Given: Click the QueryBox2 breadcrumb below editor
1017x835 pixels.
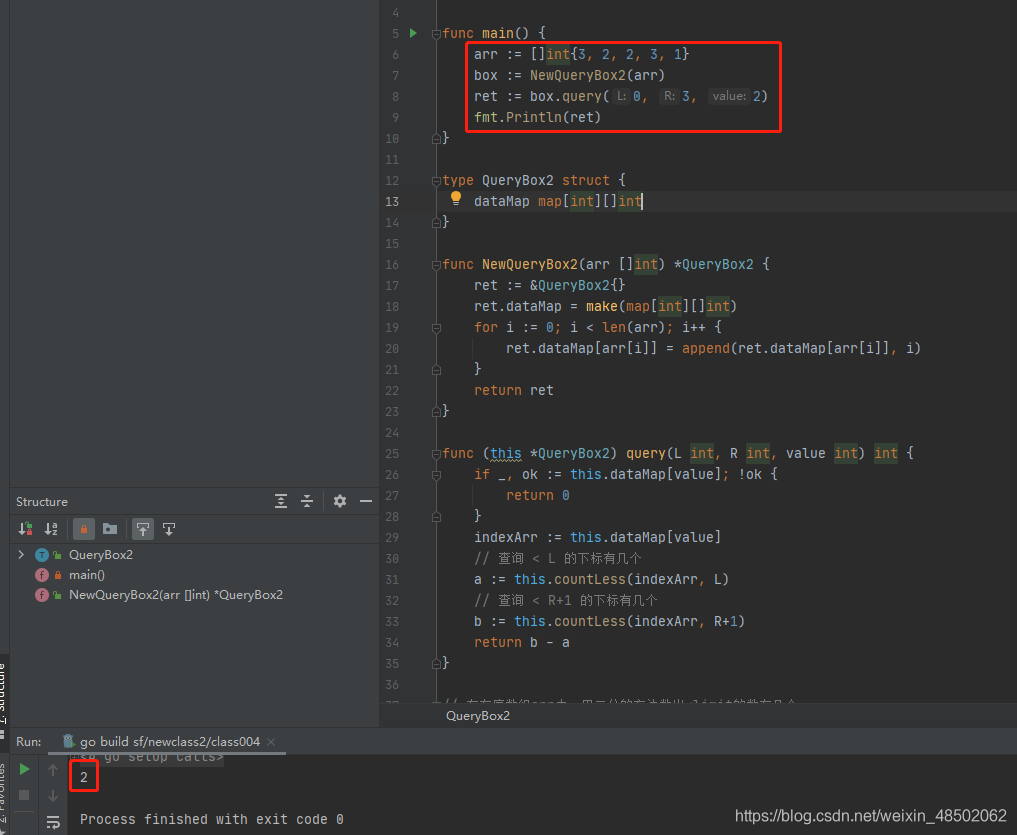Looking at the screenshot, I should click(x=478, y=716).
